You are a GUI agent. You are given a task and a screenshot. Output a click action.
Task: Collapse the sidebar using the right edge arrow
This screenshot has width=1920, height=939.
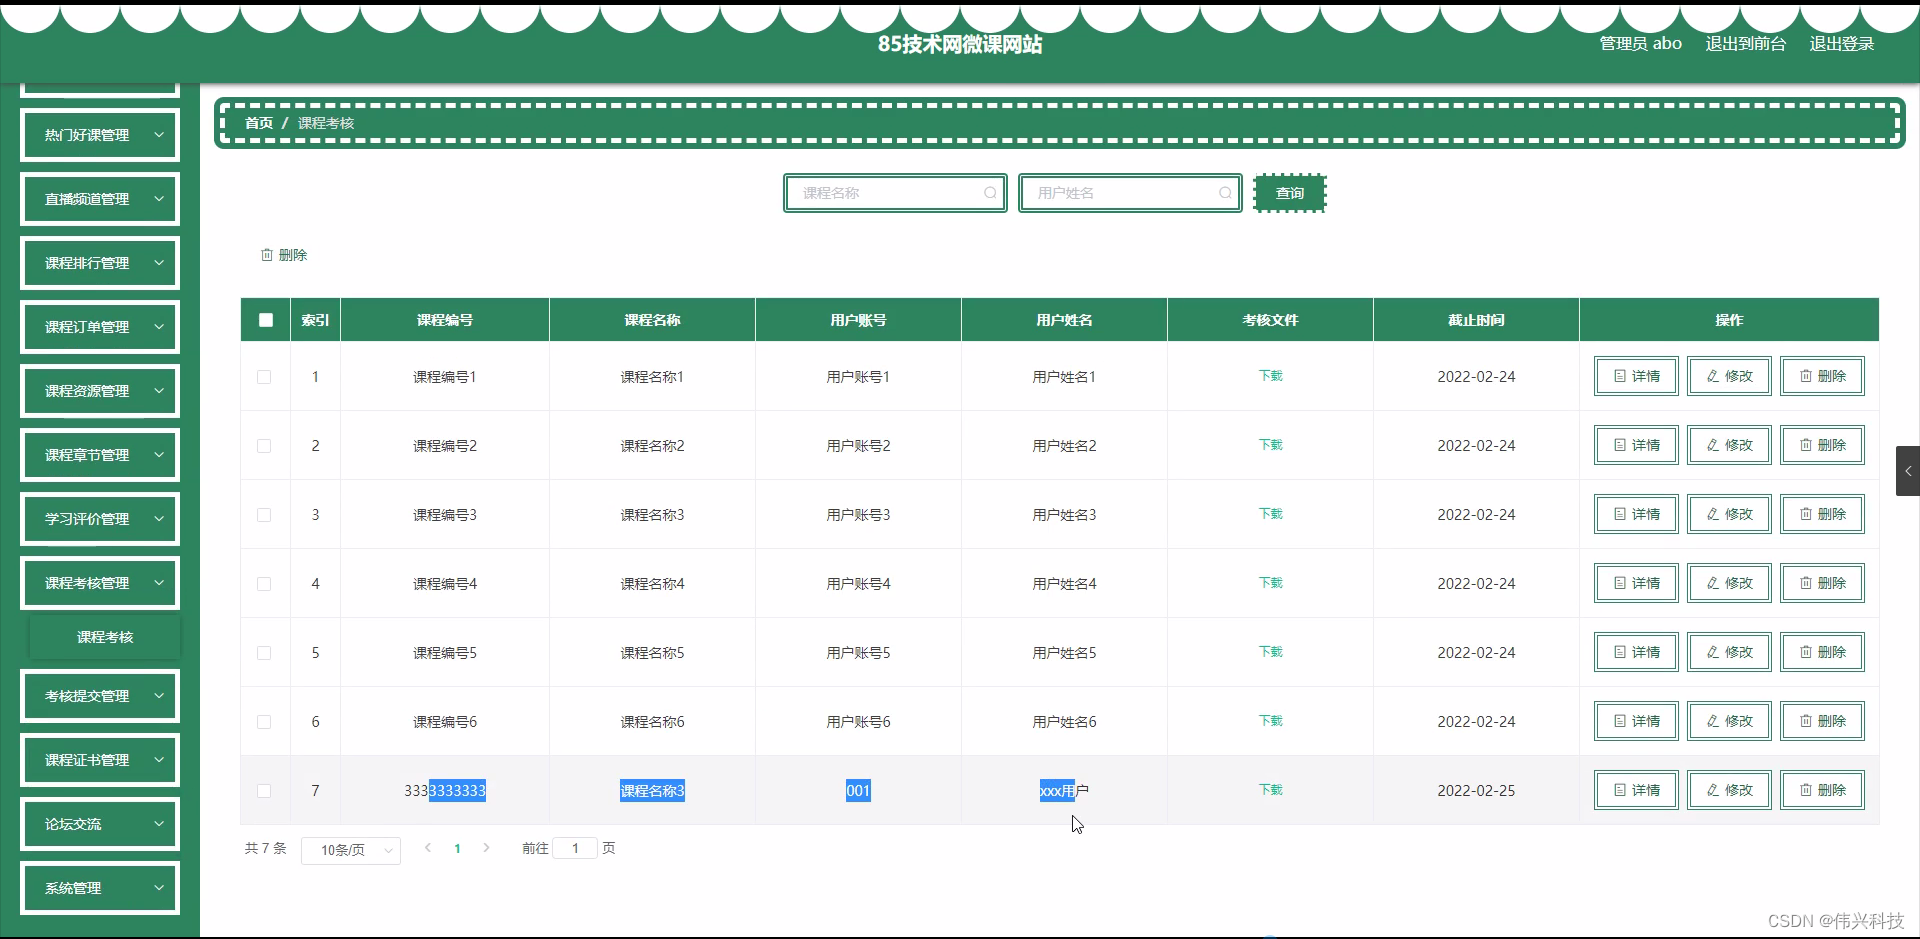pos(1908,470)
